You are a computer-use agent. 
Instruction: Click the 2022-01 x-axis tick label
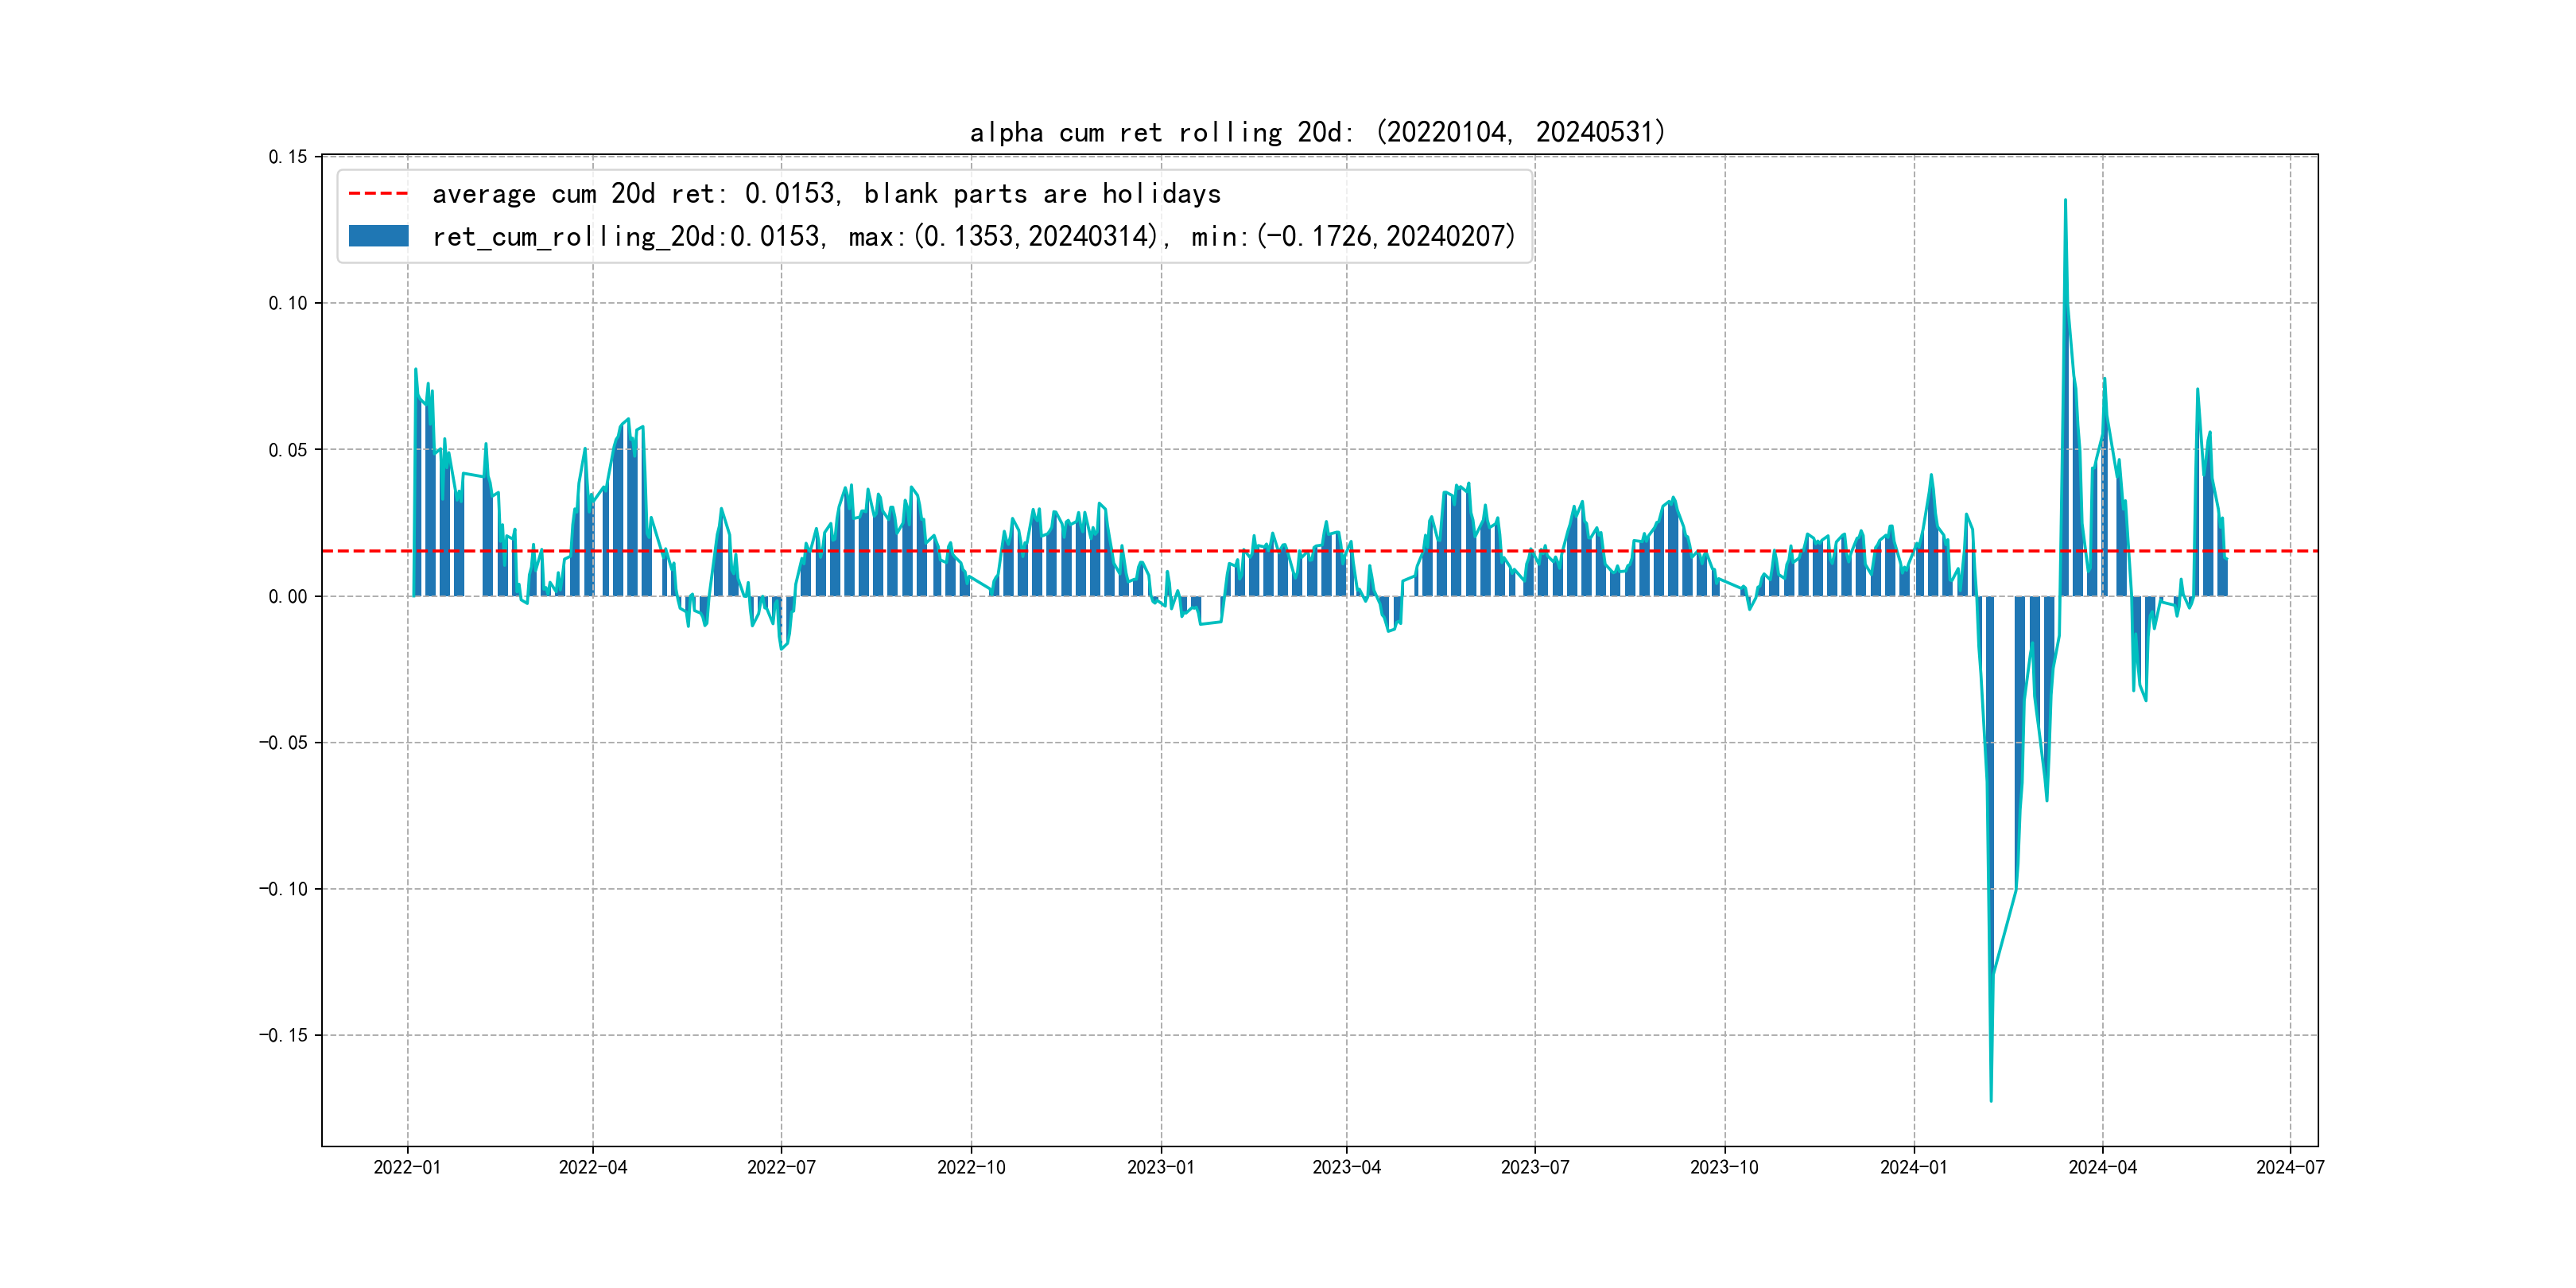point(407,1167)
